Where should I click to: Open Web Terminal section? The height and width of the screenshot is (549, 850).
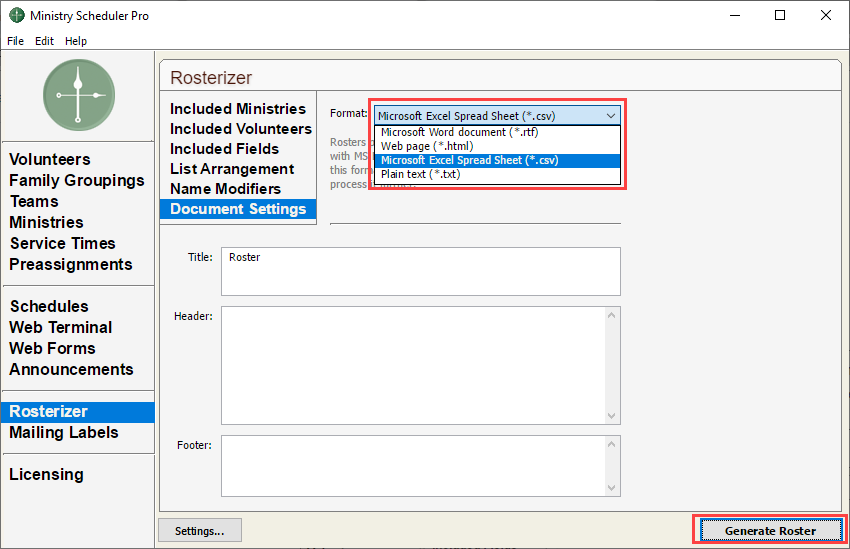(x=61, y=327)
